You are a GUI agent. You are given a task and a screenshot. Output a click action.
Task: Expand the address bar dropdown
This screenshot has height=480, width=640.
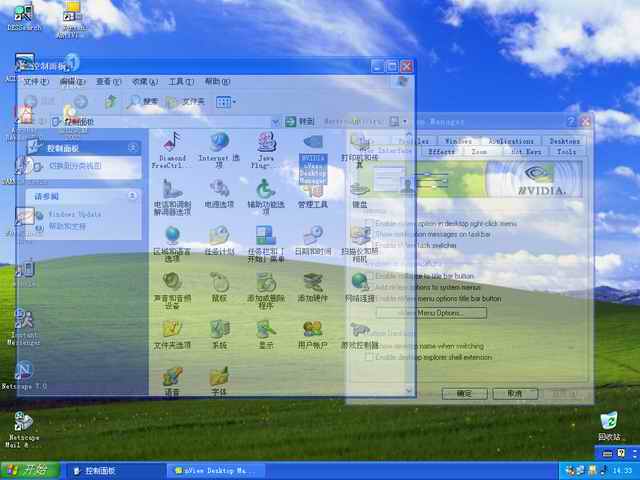click(x=275, y=122)
